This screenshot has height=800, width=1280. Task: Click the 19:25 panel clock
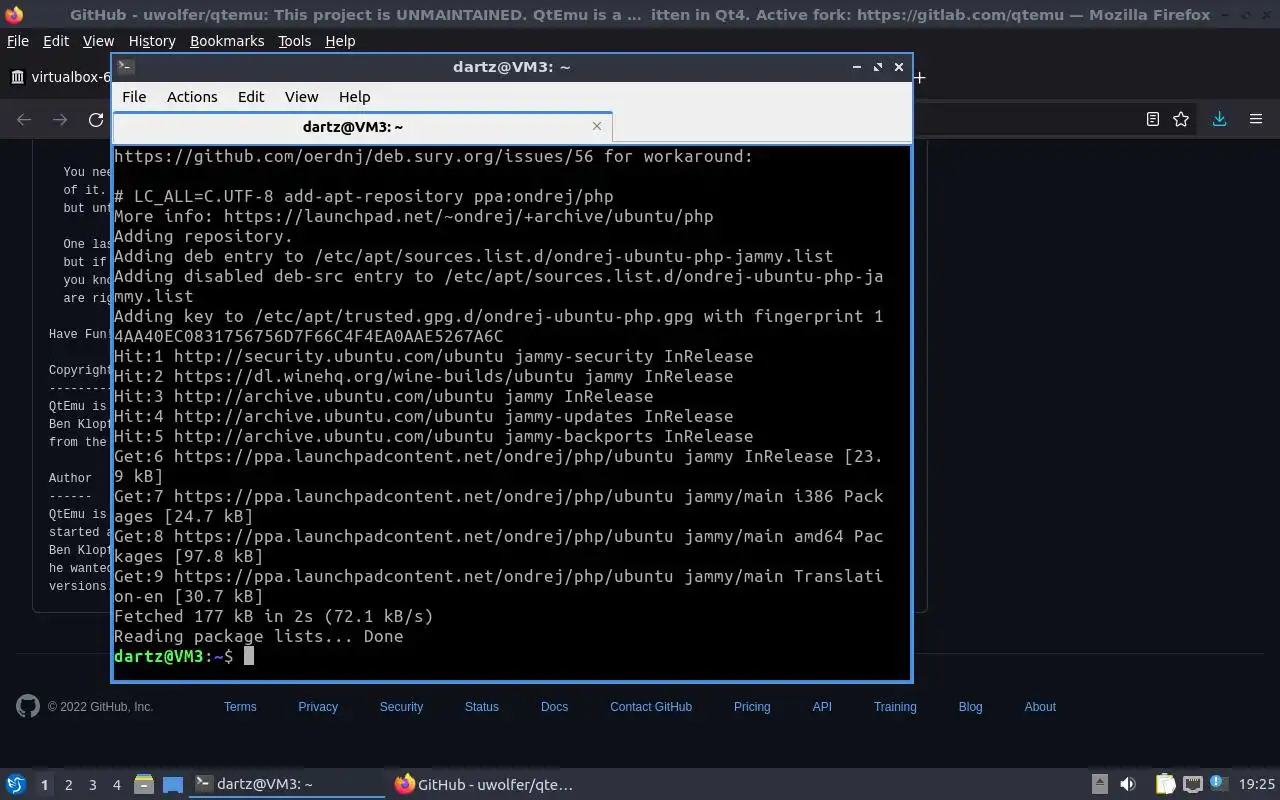pyautogui.click(x=1257, y=785)
